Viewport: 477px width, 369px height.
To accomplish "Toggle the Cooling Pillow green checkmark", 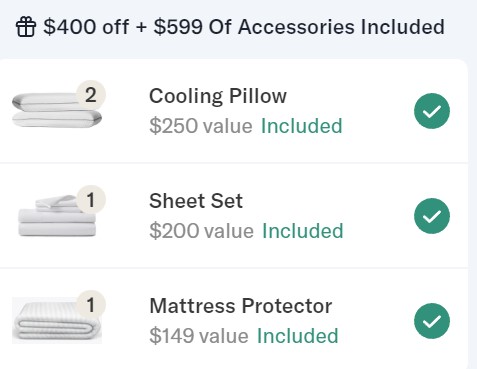I will (x=432, y=111).
